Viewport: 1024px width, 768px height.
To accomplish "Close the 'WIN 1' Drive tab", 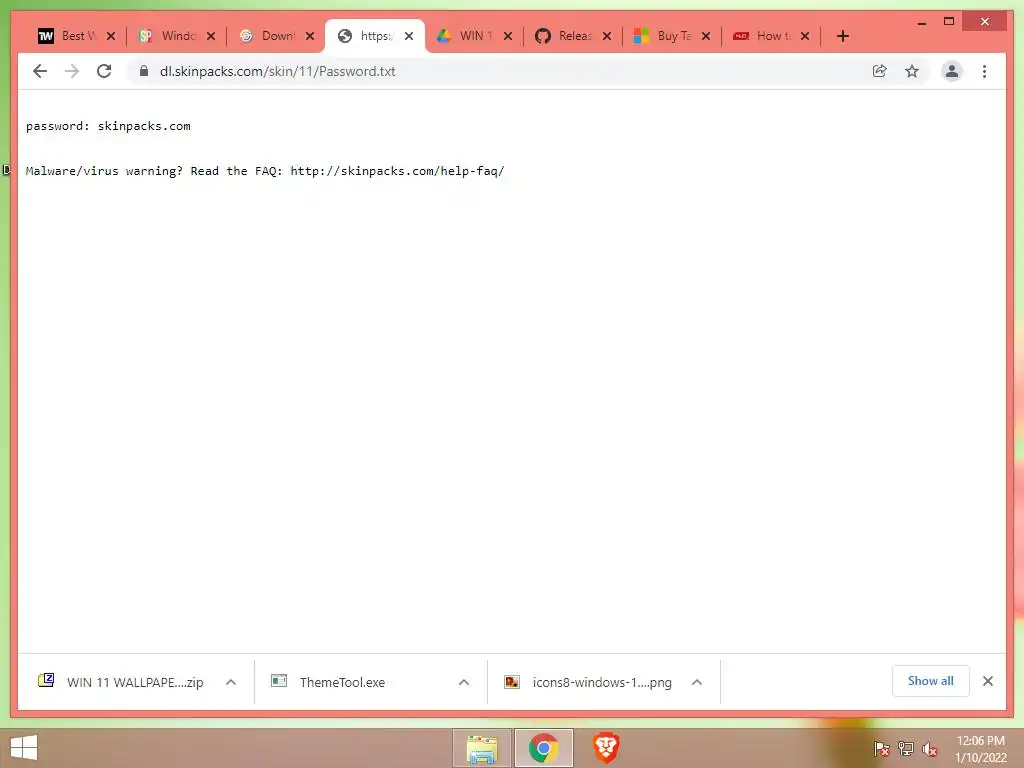I will point(508,36).
